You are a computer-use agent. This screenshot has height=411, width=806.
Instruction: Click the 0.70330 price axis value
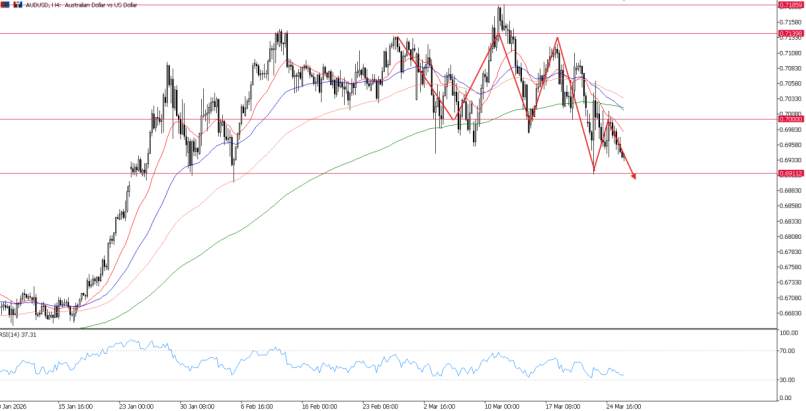pos(792,99)
